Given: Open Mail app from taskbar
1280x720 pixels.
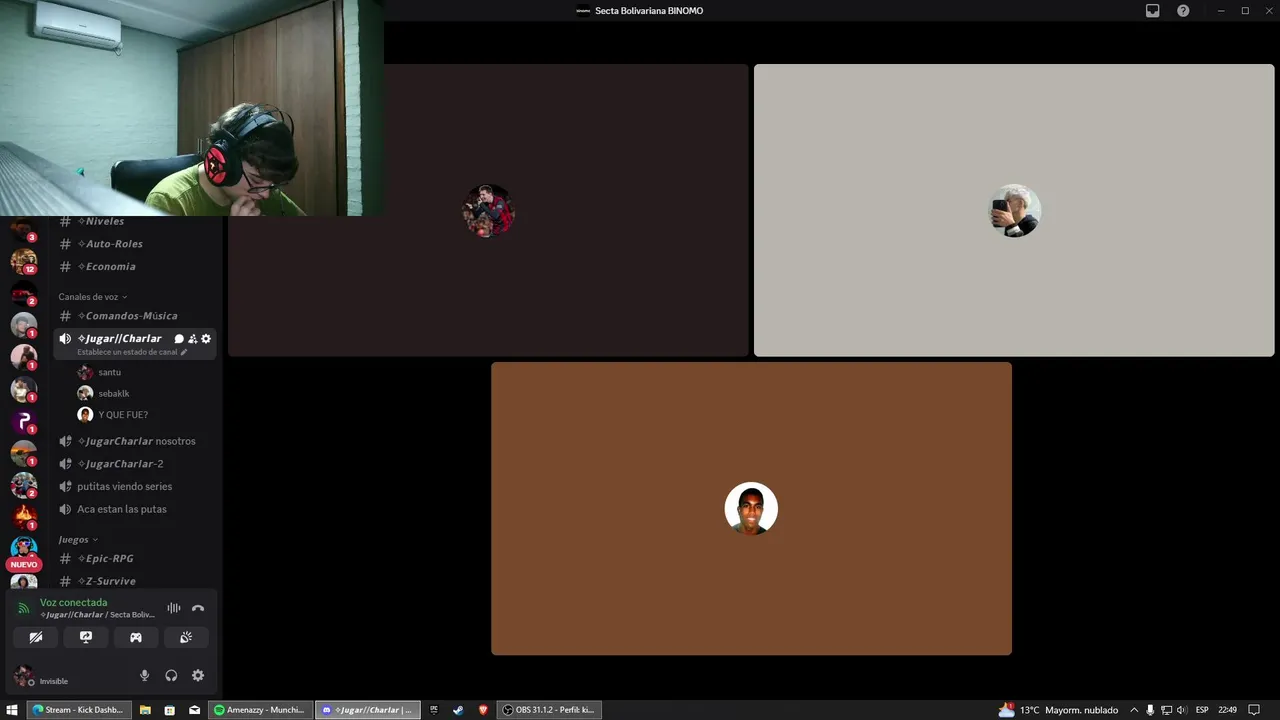Looking at the screenshot, I should (194, 710).
